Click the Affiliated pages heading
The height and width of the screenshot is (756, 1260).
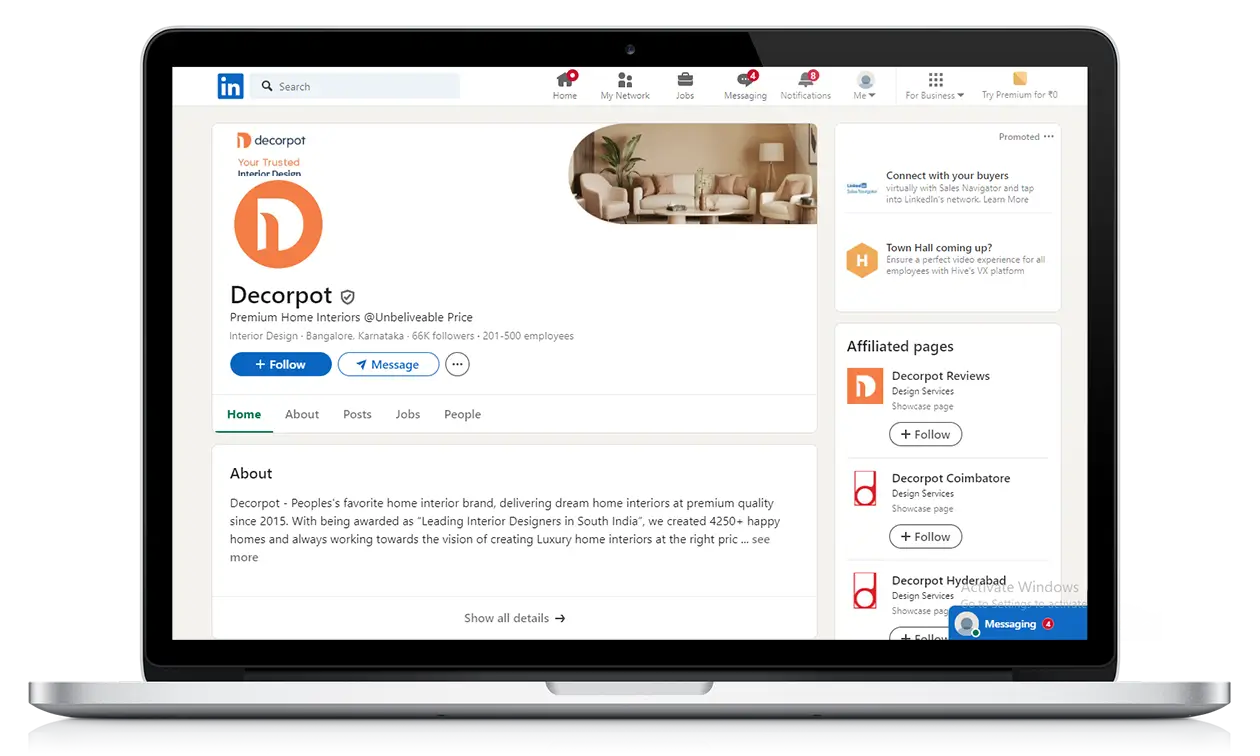[900, 346]
